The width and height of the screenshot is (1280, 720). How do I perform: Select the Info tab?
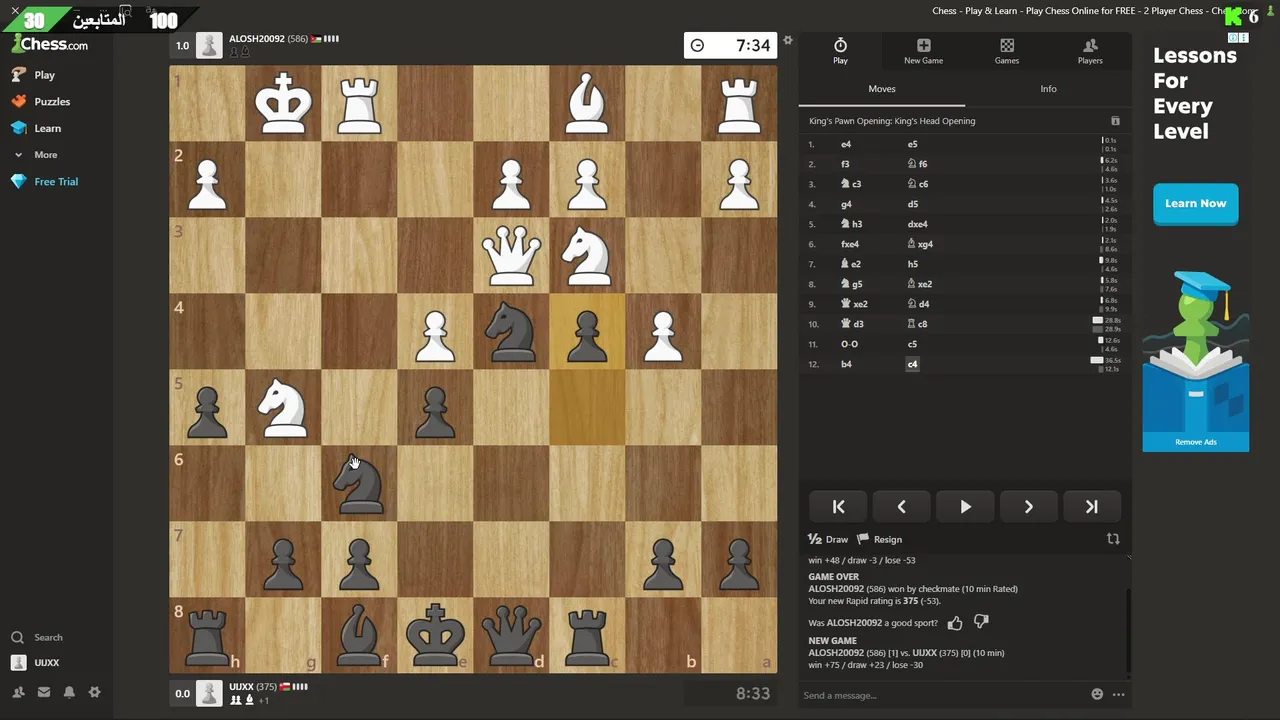[1048, 89]
